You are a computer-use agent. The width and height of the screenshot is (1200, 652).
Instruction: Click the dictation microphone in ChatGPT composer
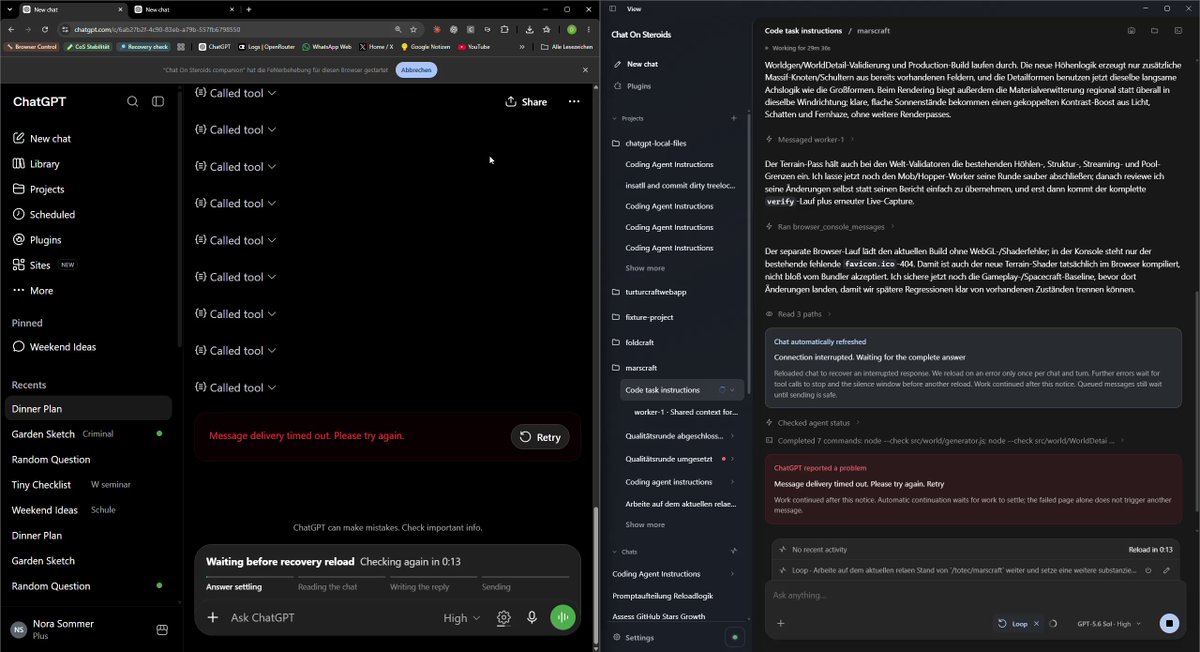pos(532,618)
